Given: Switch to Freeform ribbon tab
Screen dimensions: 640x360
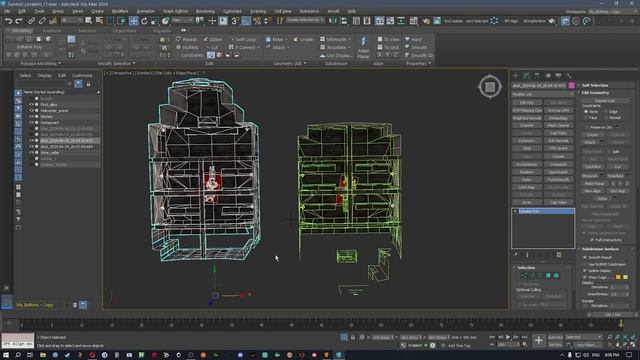Looking at the screenshot, I should pyautogui.click(x=52, y=31).
